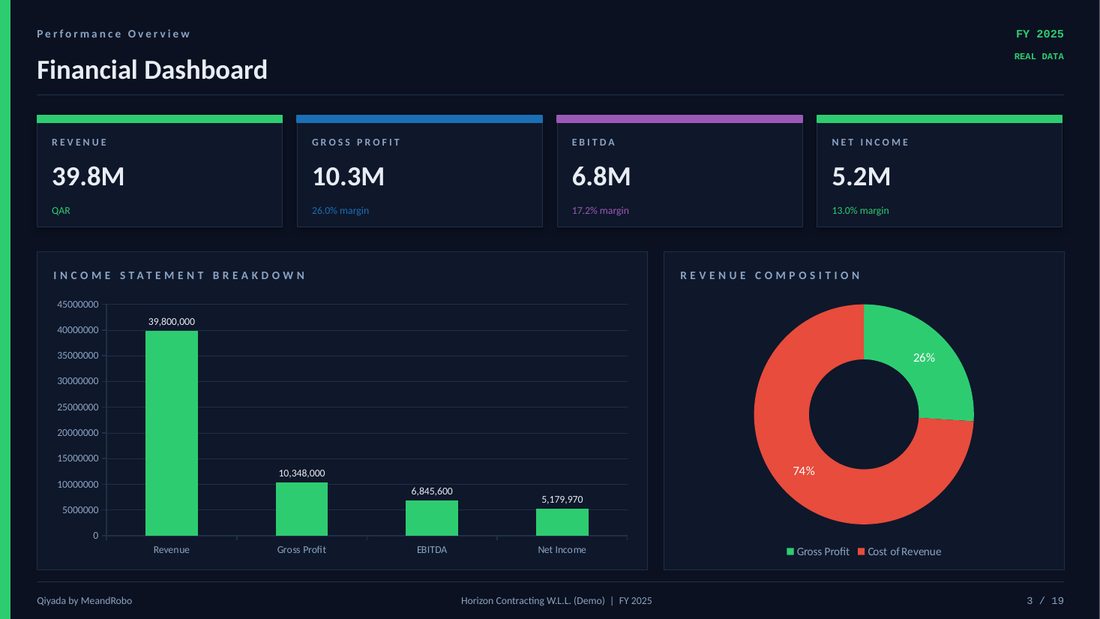
Task: Click the Gross Profit bar in the bar chart
Action: [x=302, y=509]
